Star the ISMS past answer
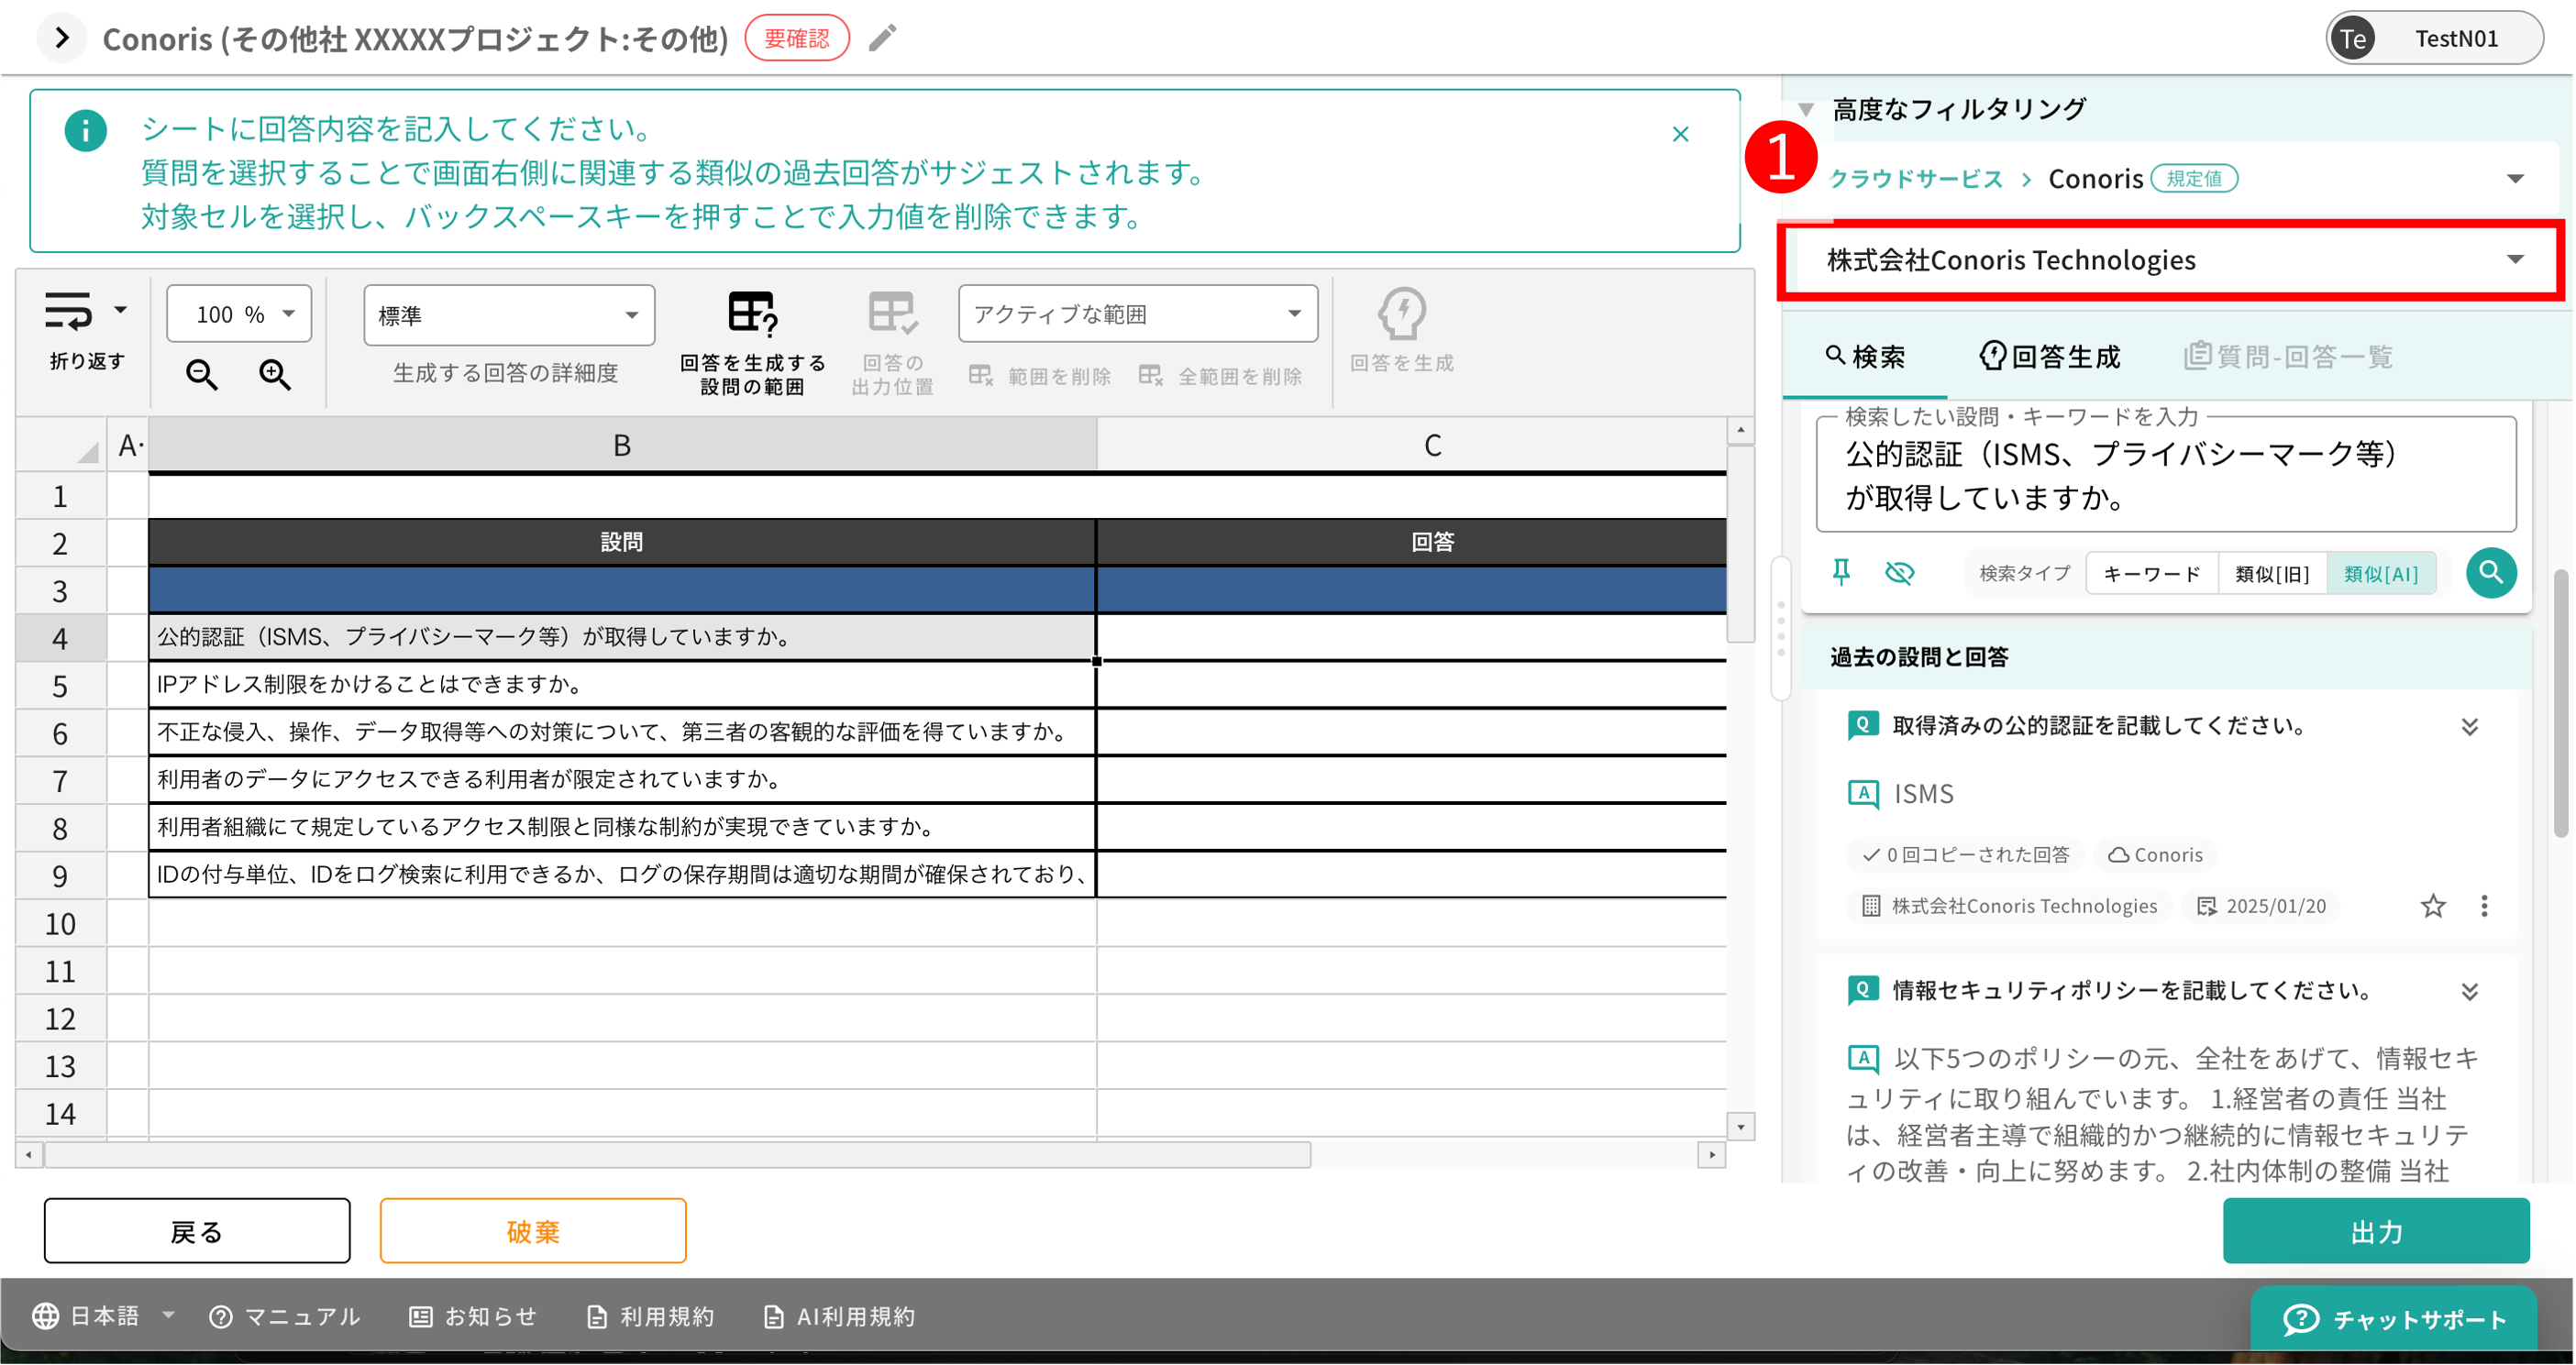 click(x=2434, y=906)
